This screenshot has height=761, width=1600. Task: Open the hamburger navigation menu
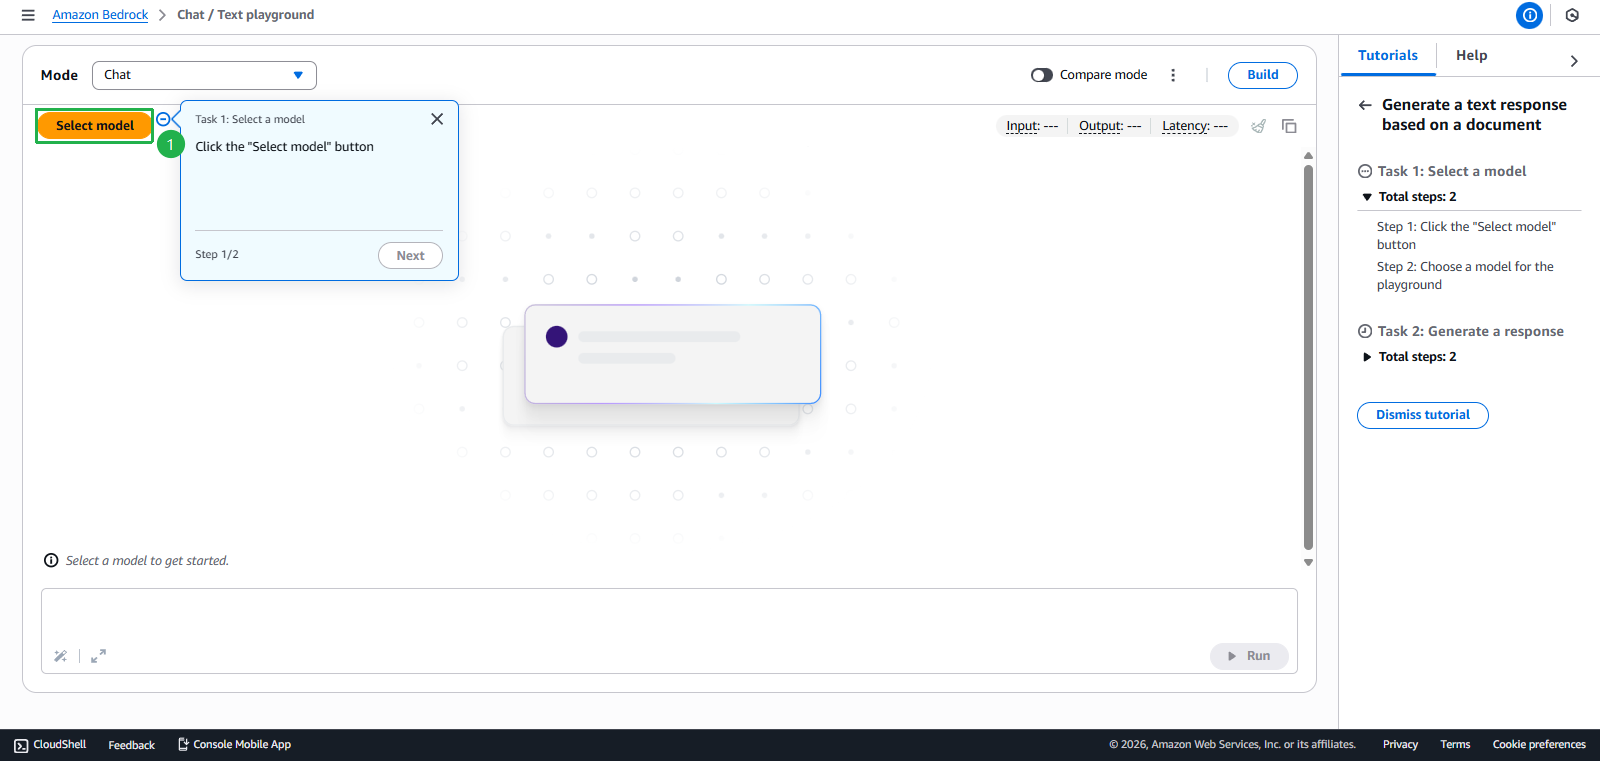click(x=28, y=15)
